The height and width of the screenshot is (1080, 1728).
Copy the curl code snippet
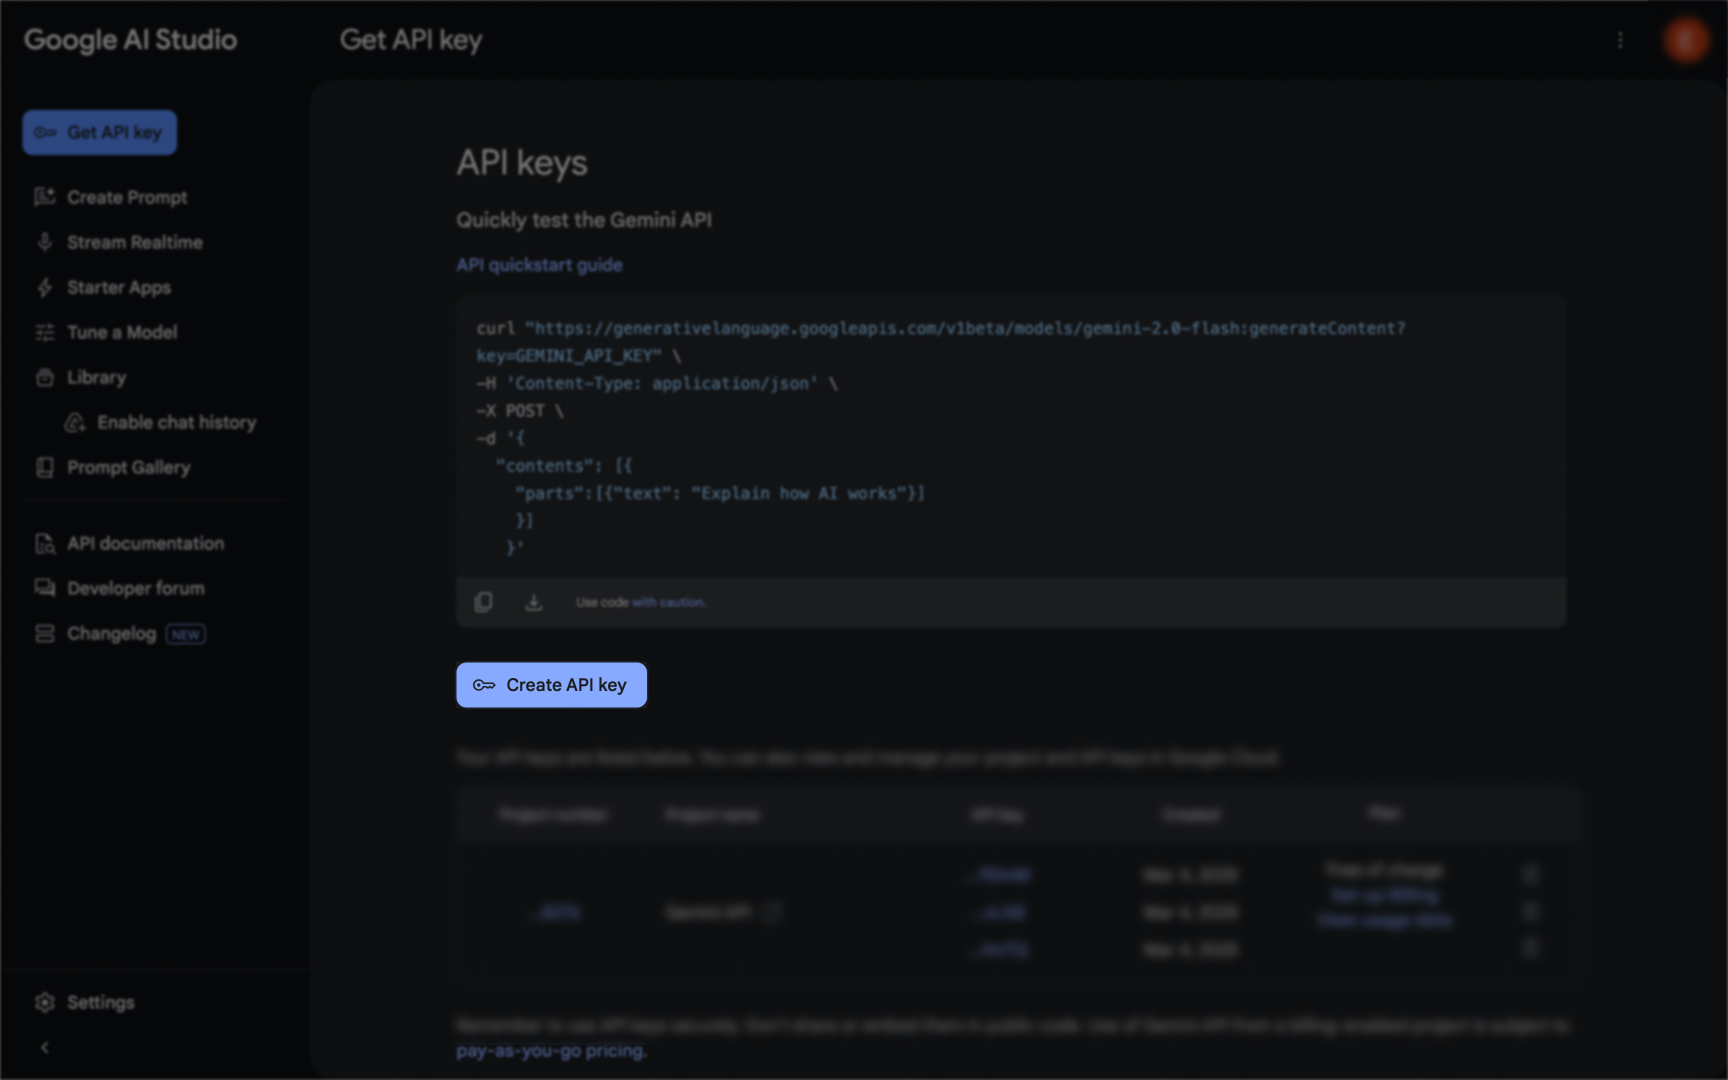[484, 602]
